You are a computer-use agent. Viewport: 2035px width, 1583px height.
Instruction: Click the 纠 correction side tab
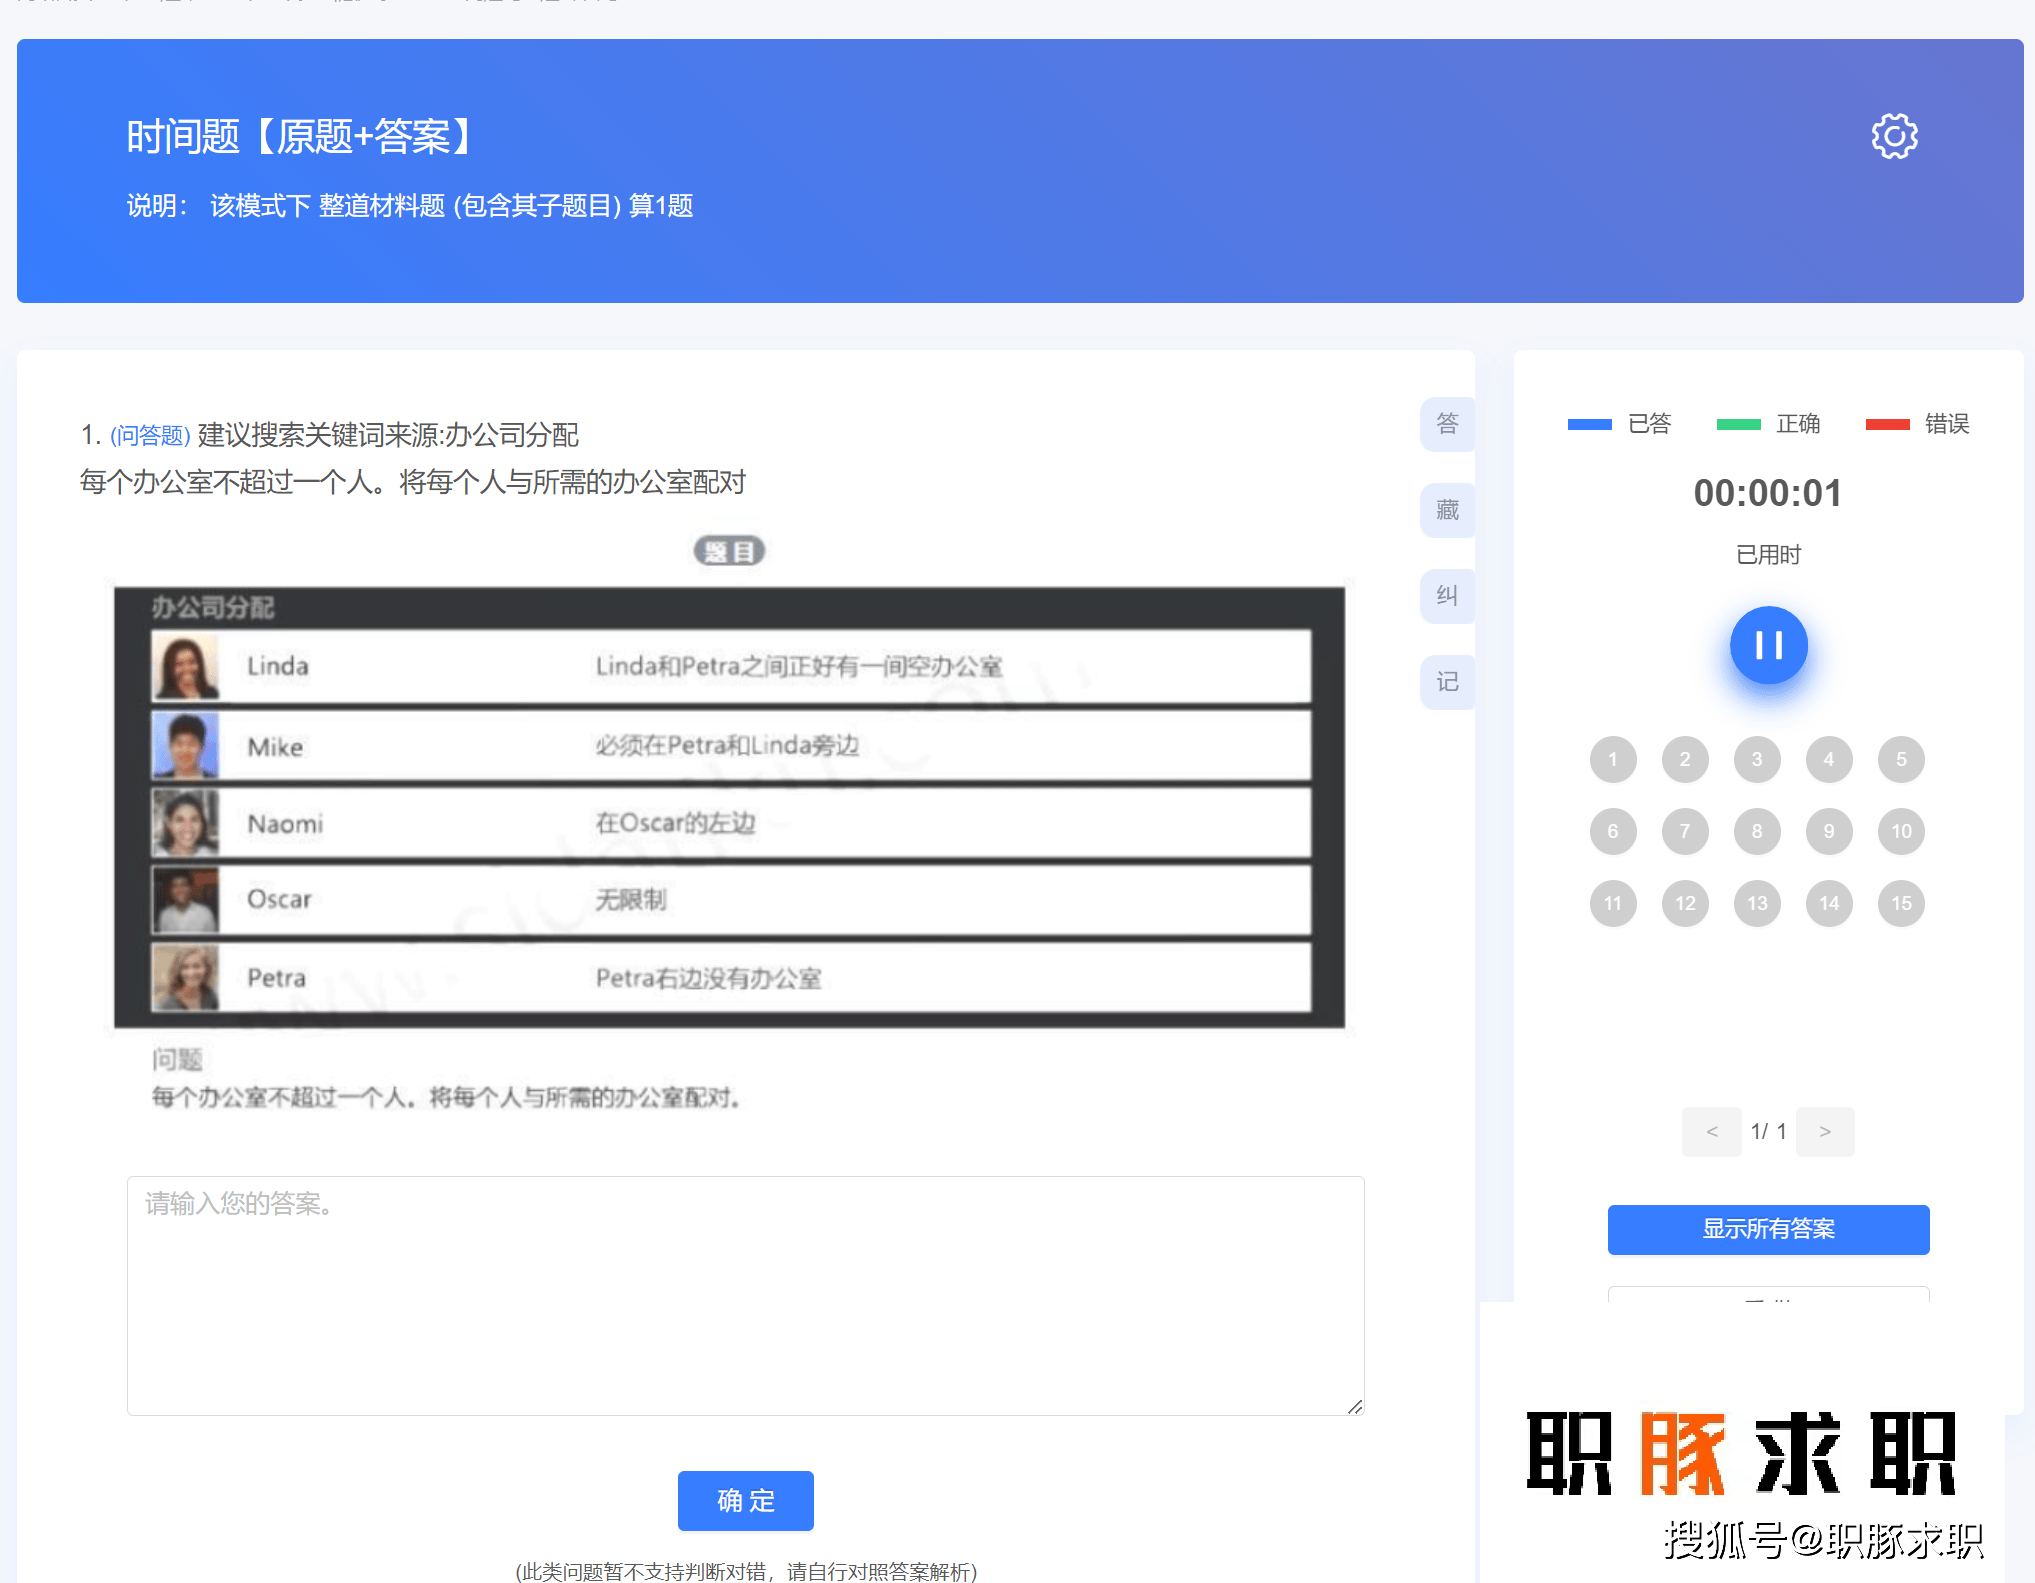(x=1447, y=596)
